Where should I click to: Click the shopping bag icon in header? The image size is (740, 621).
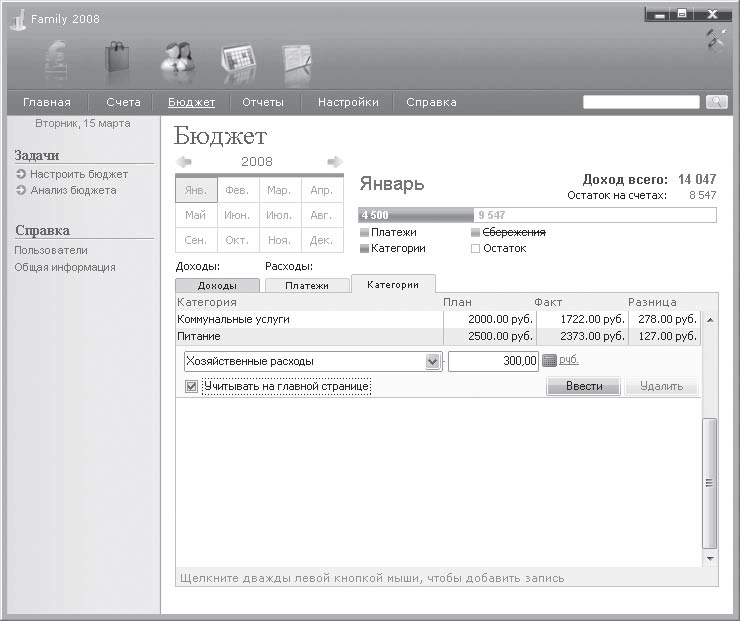(x=119, y=57)
